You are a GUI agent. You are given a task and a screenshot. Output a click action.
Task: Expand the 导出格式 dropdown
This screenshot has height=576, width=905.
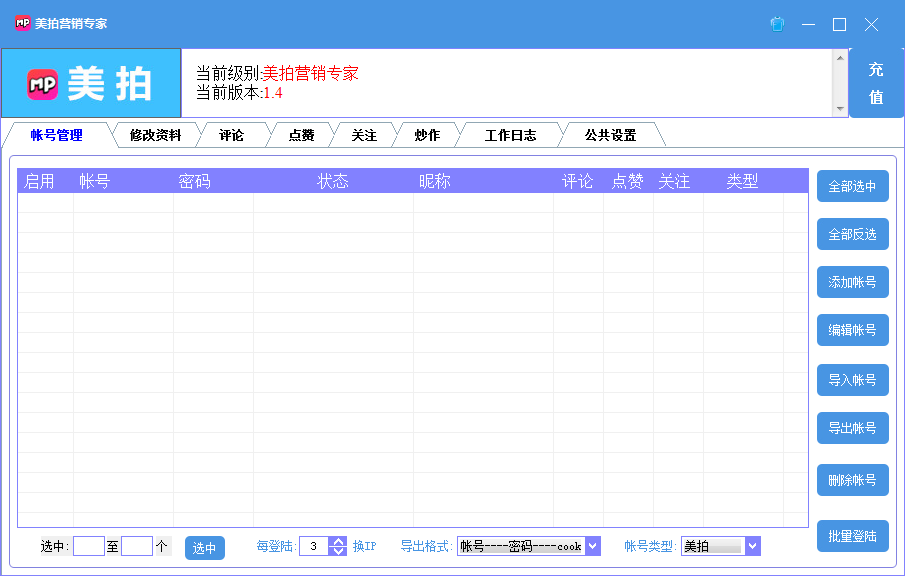tap(593, 546)
